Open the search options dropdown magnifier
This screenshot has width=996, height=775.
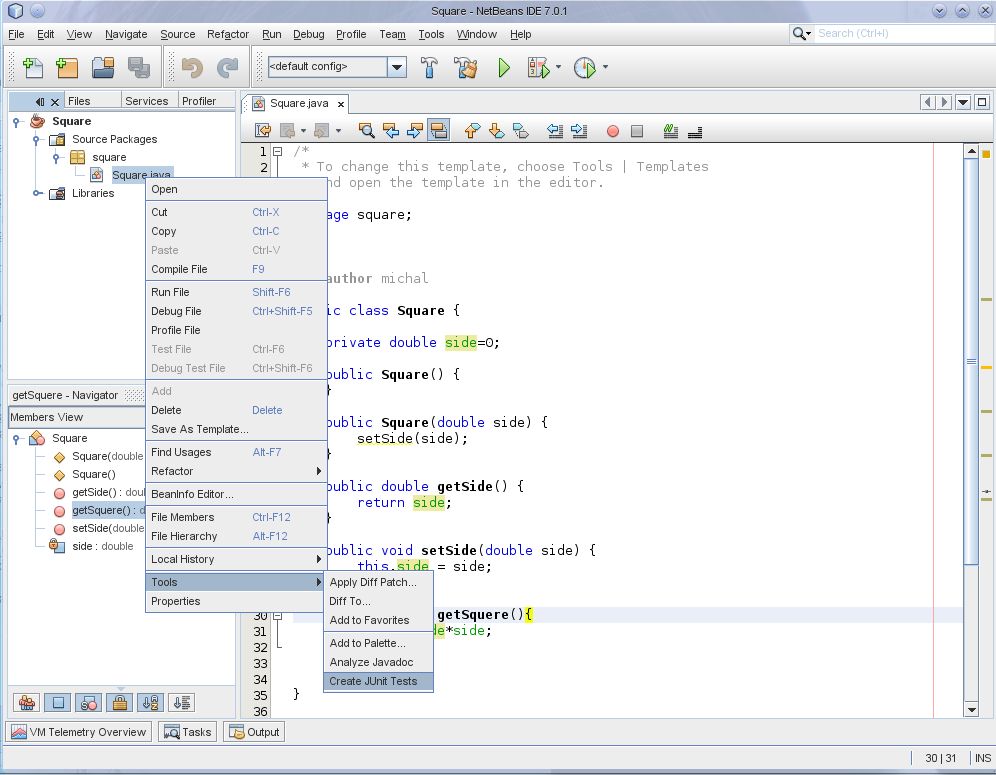coord(802,34)
